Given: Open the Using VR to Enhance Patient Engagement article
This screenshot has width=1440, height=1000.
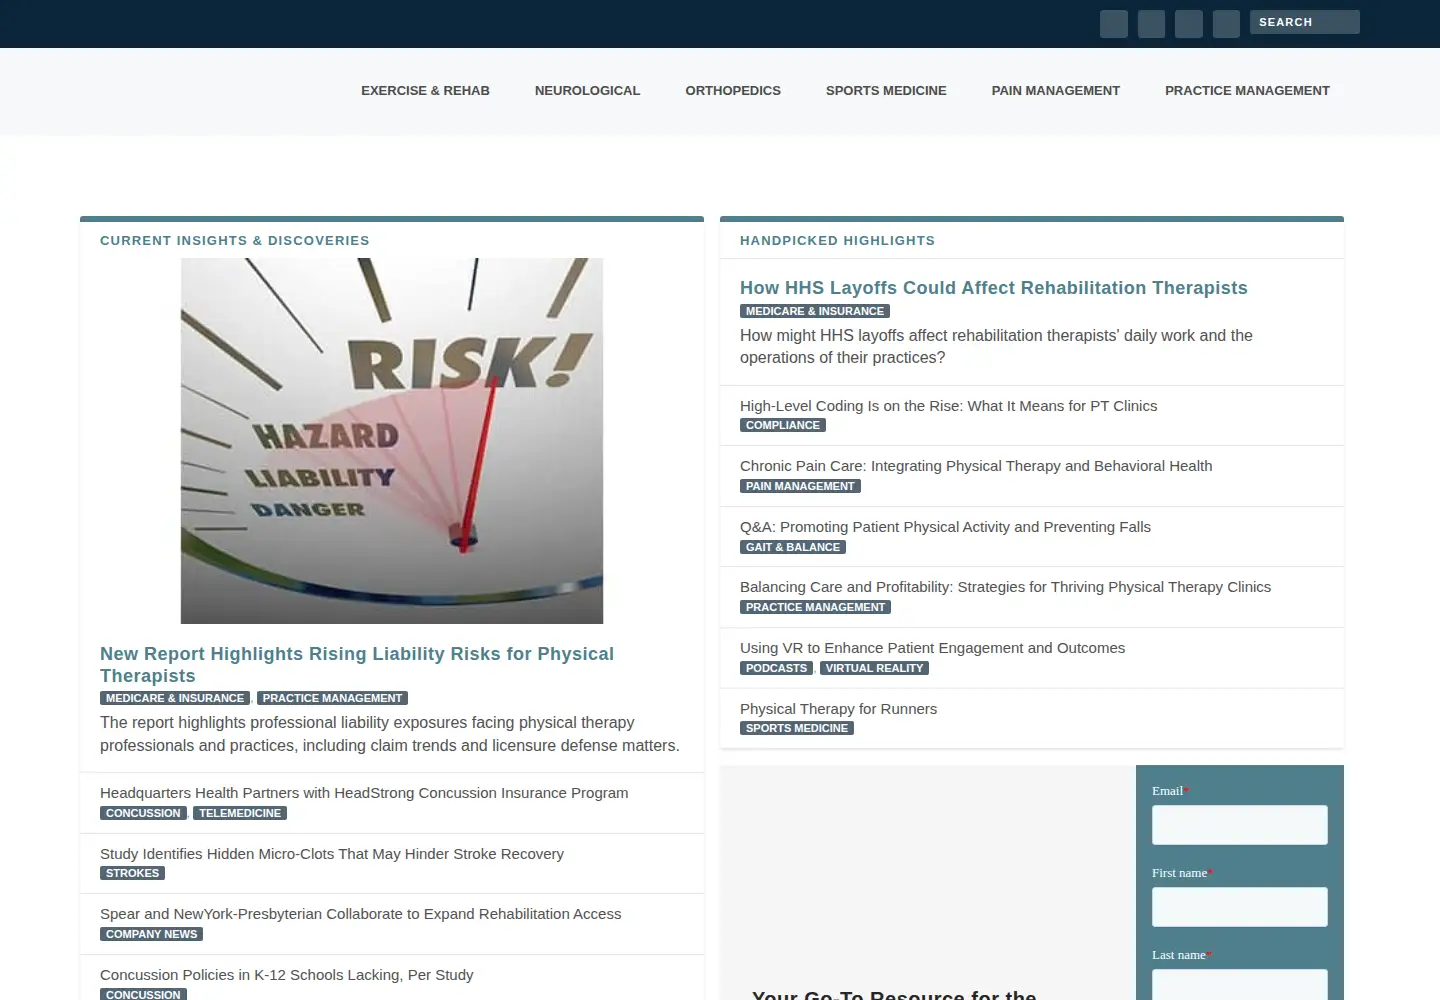Looking at the screenshot, I should (x=932, y=648).
